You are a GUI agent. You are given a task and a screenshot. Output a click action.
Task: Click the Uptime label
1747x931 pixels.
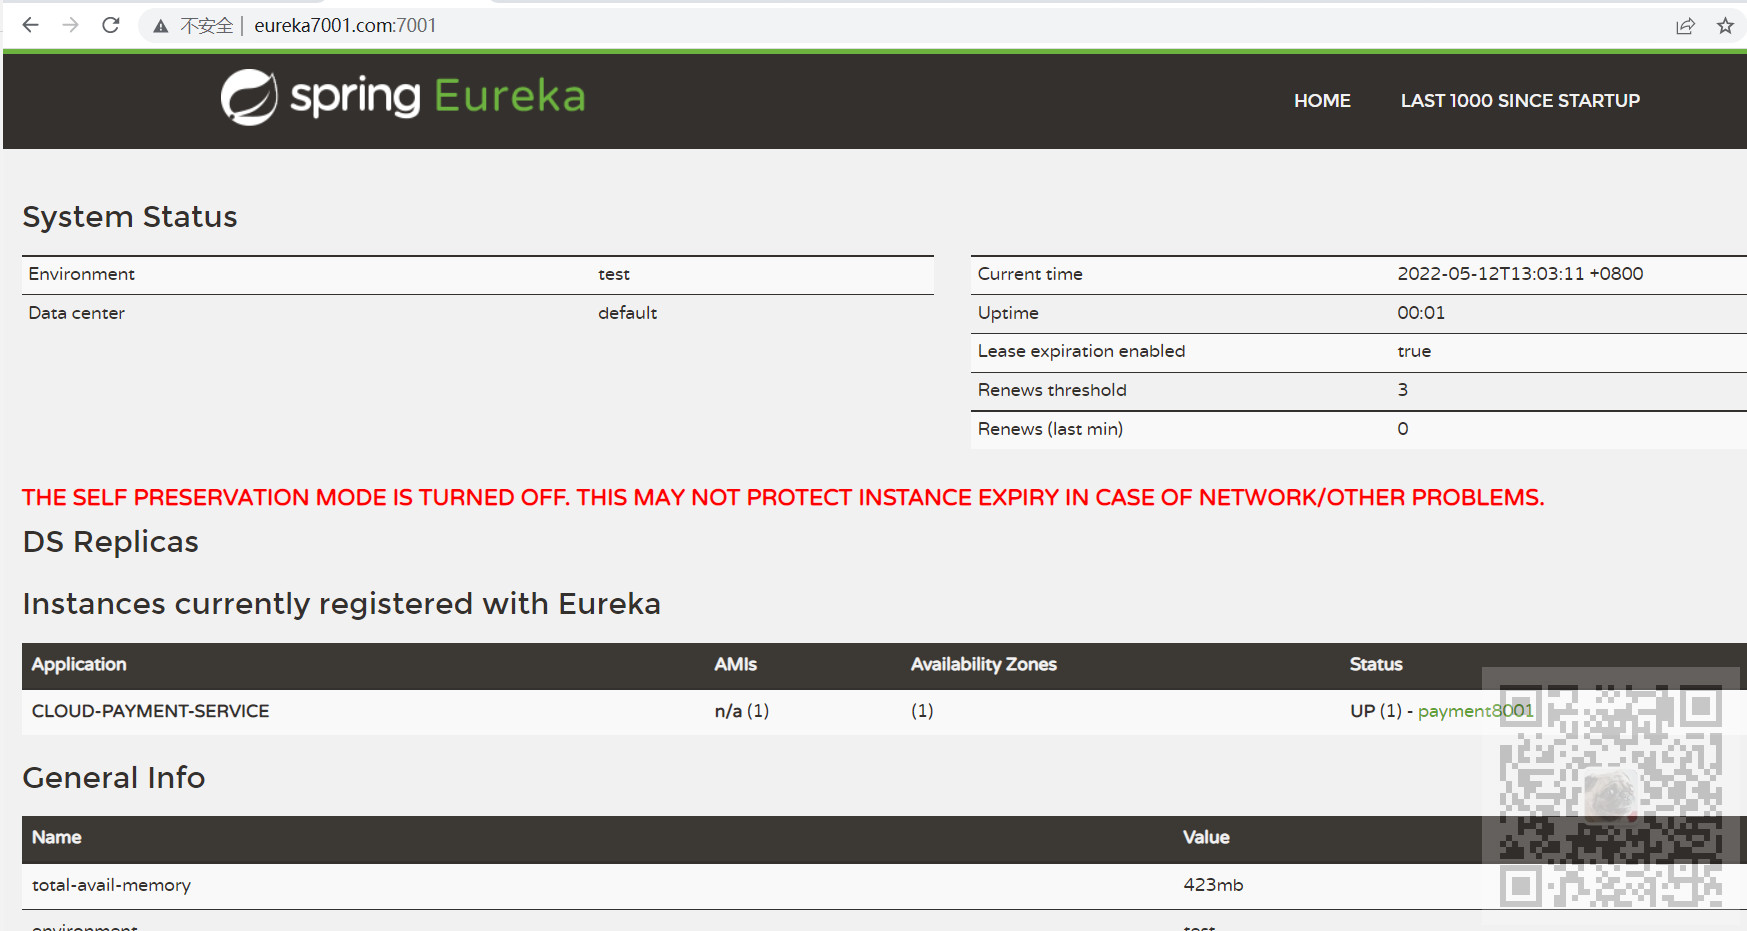(1008, 313)
